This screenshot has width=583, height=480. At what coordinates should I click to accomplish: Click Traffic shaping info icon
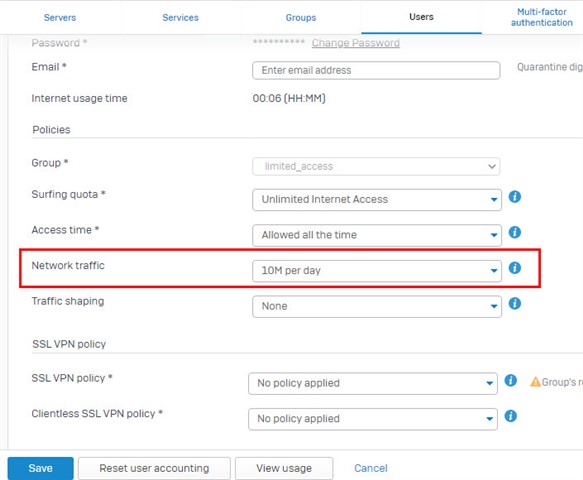coord(515,303)
